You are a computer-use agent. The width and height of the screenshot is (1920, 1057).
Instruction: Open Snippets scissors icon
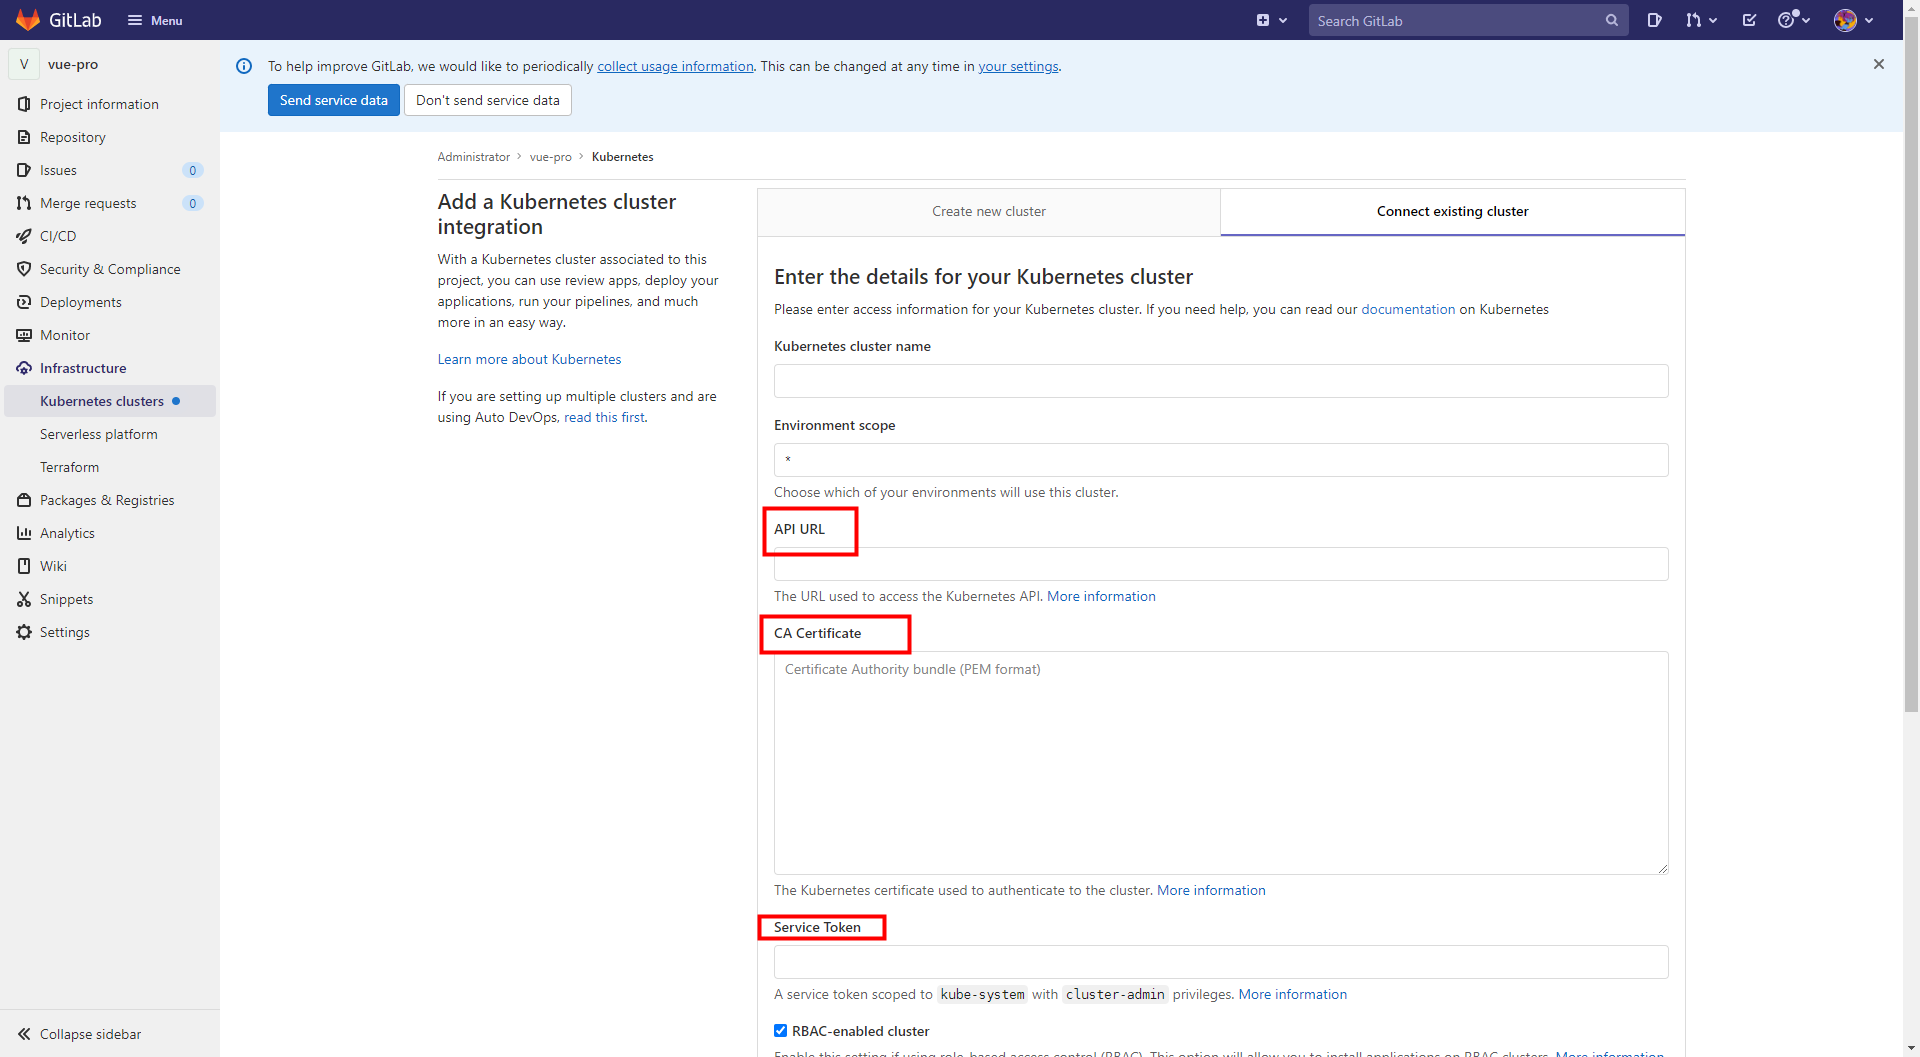(24, 599)
